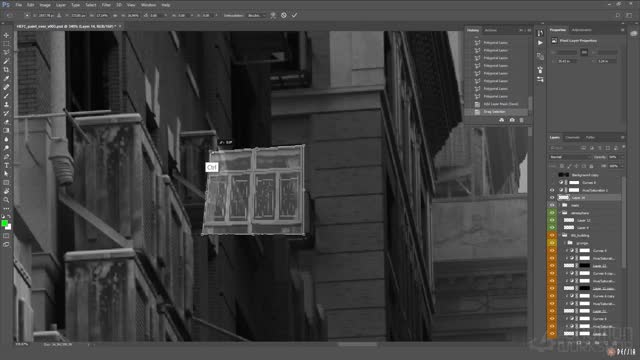
Task: Click the foreground green color swatch
Action: point(4,223)
